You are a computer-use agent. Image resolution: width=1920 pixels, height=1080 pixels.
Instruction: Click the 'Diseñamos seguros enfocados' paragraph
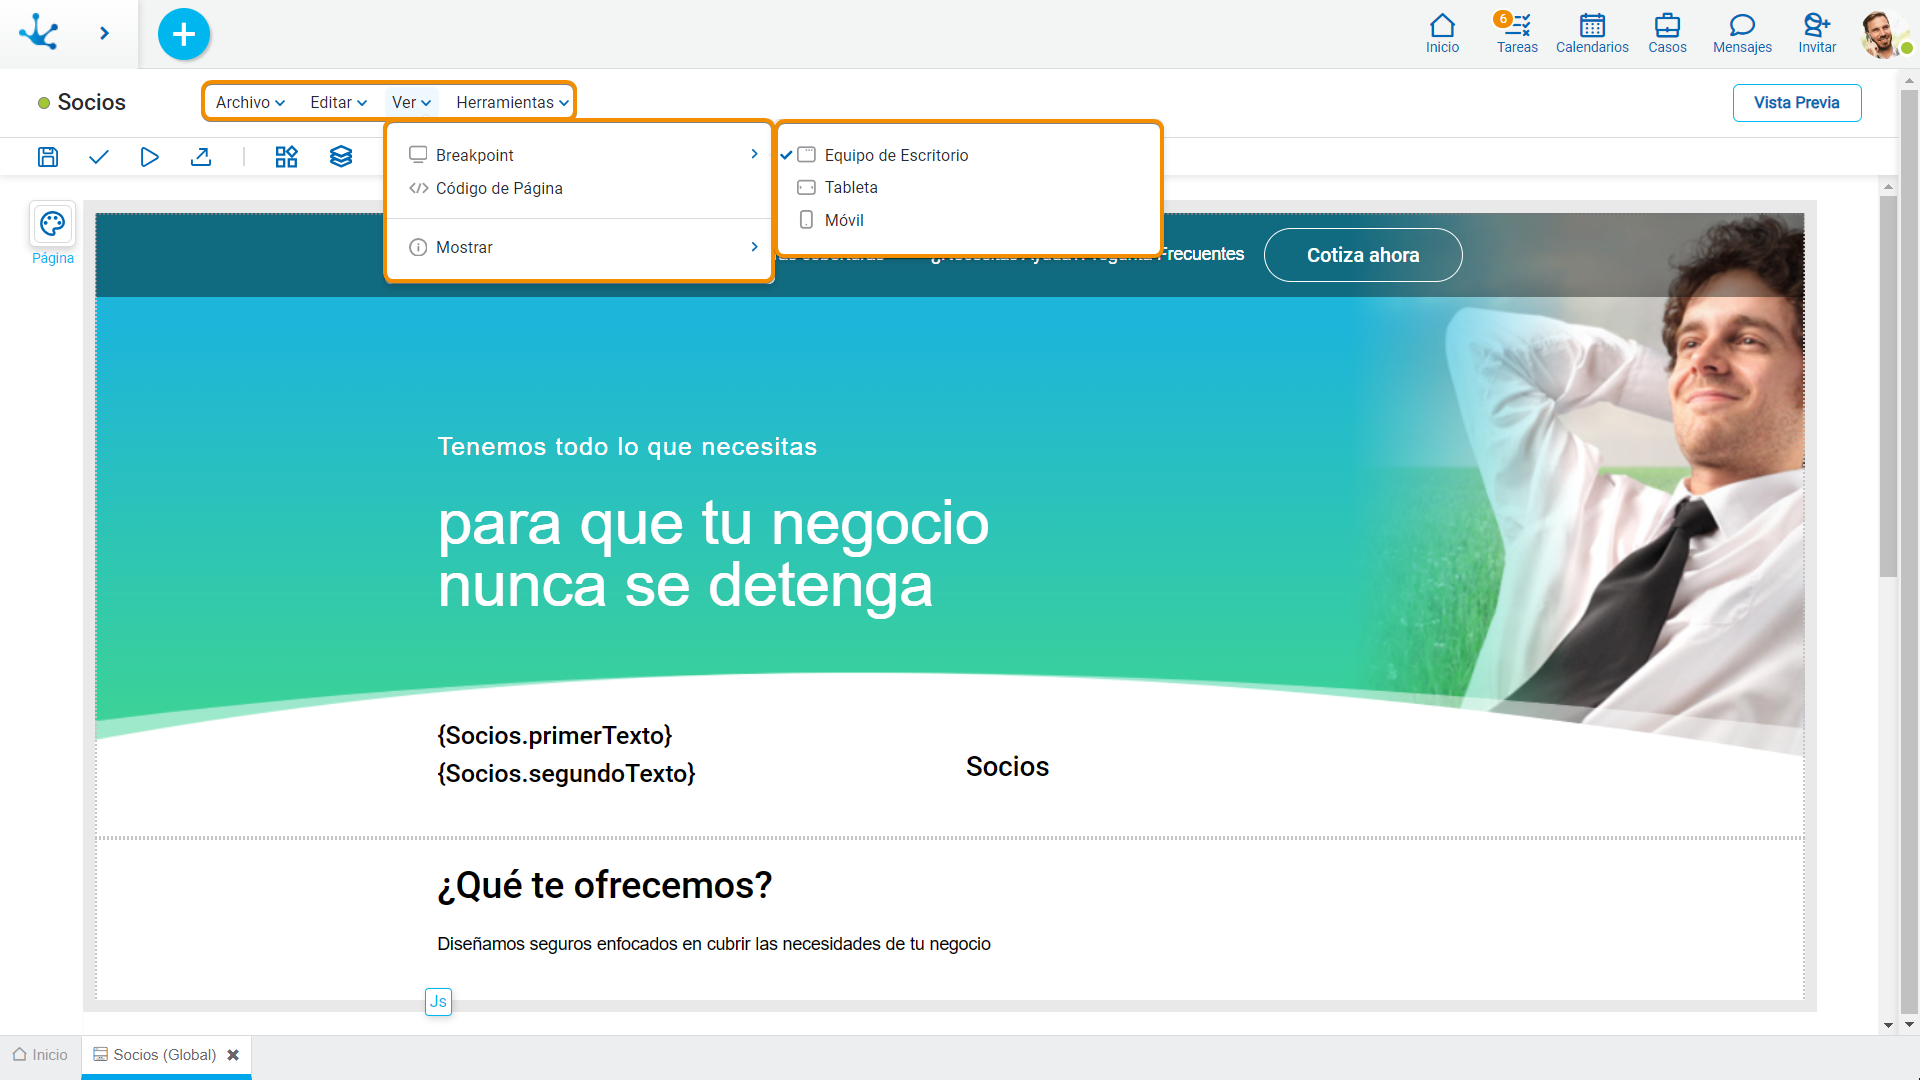point(714,944)
